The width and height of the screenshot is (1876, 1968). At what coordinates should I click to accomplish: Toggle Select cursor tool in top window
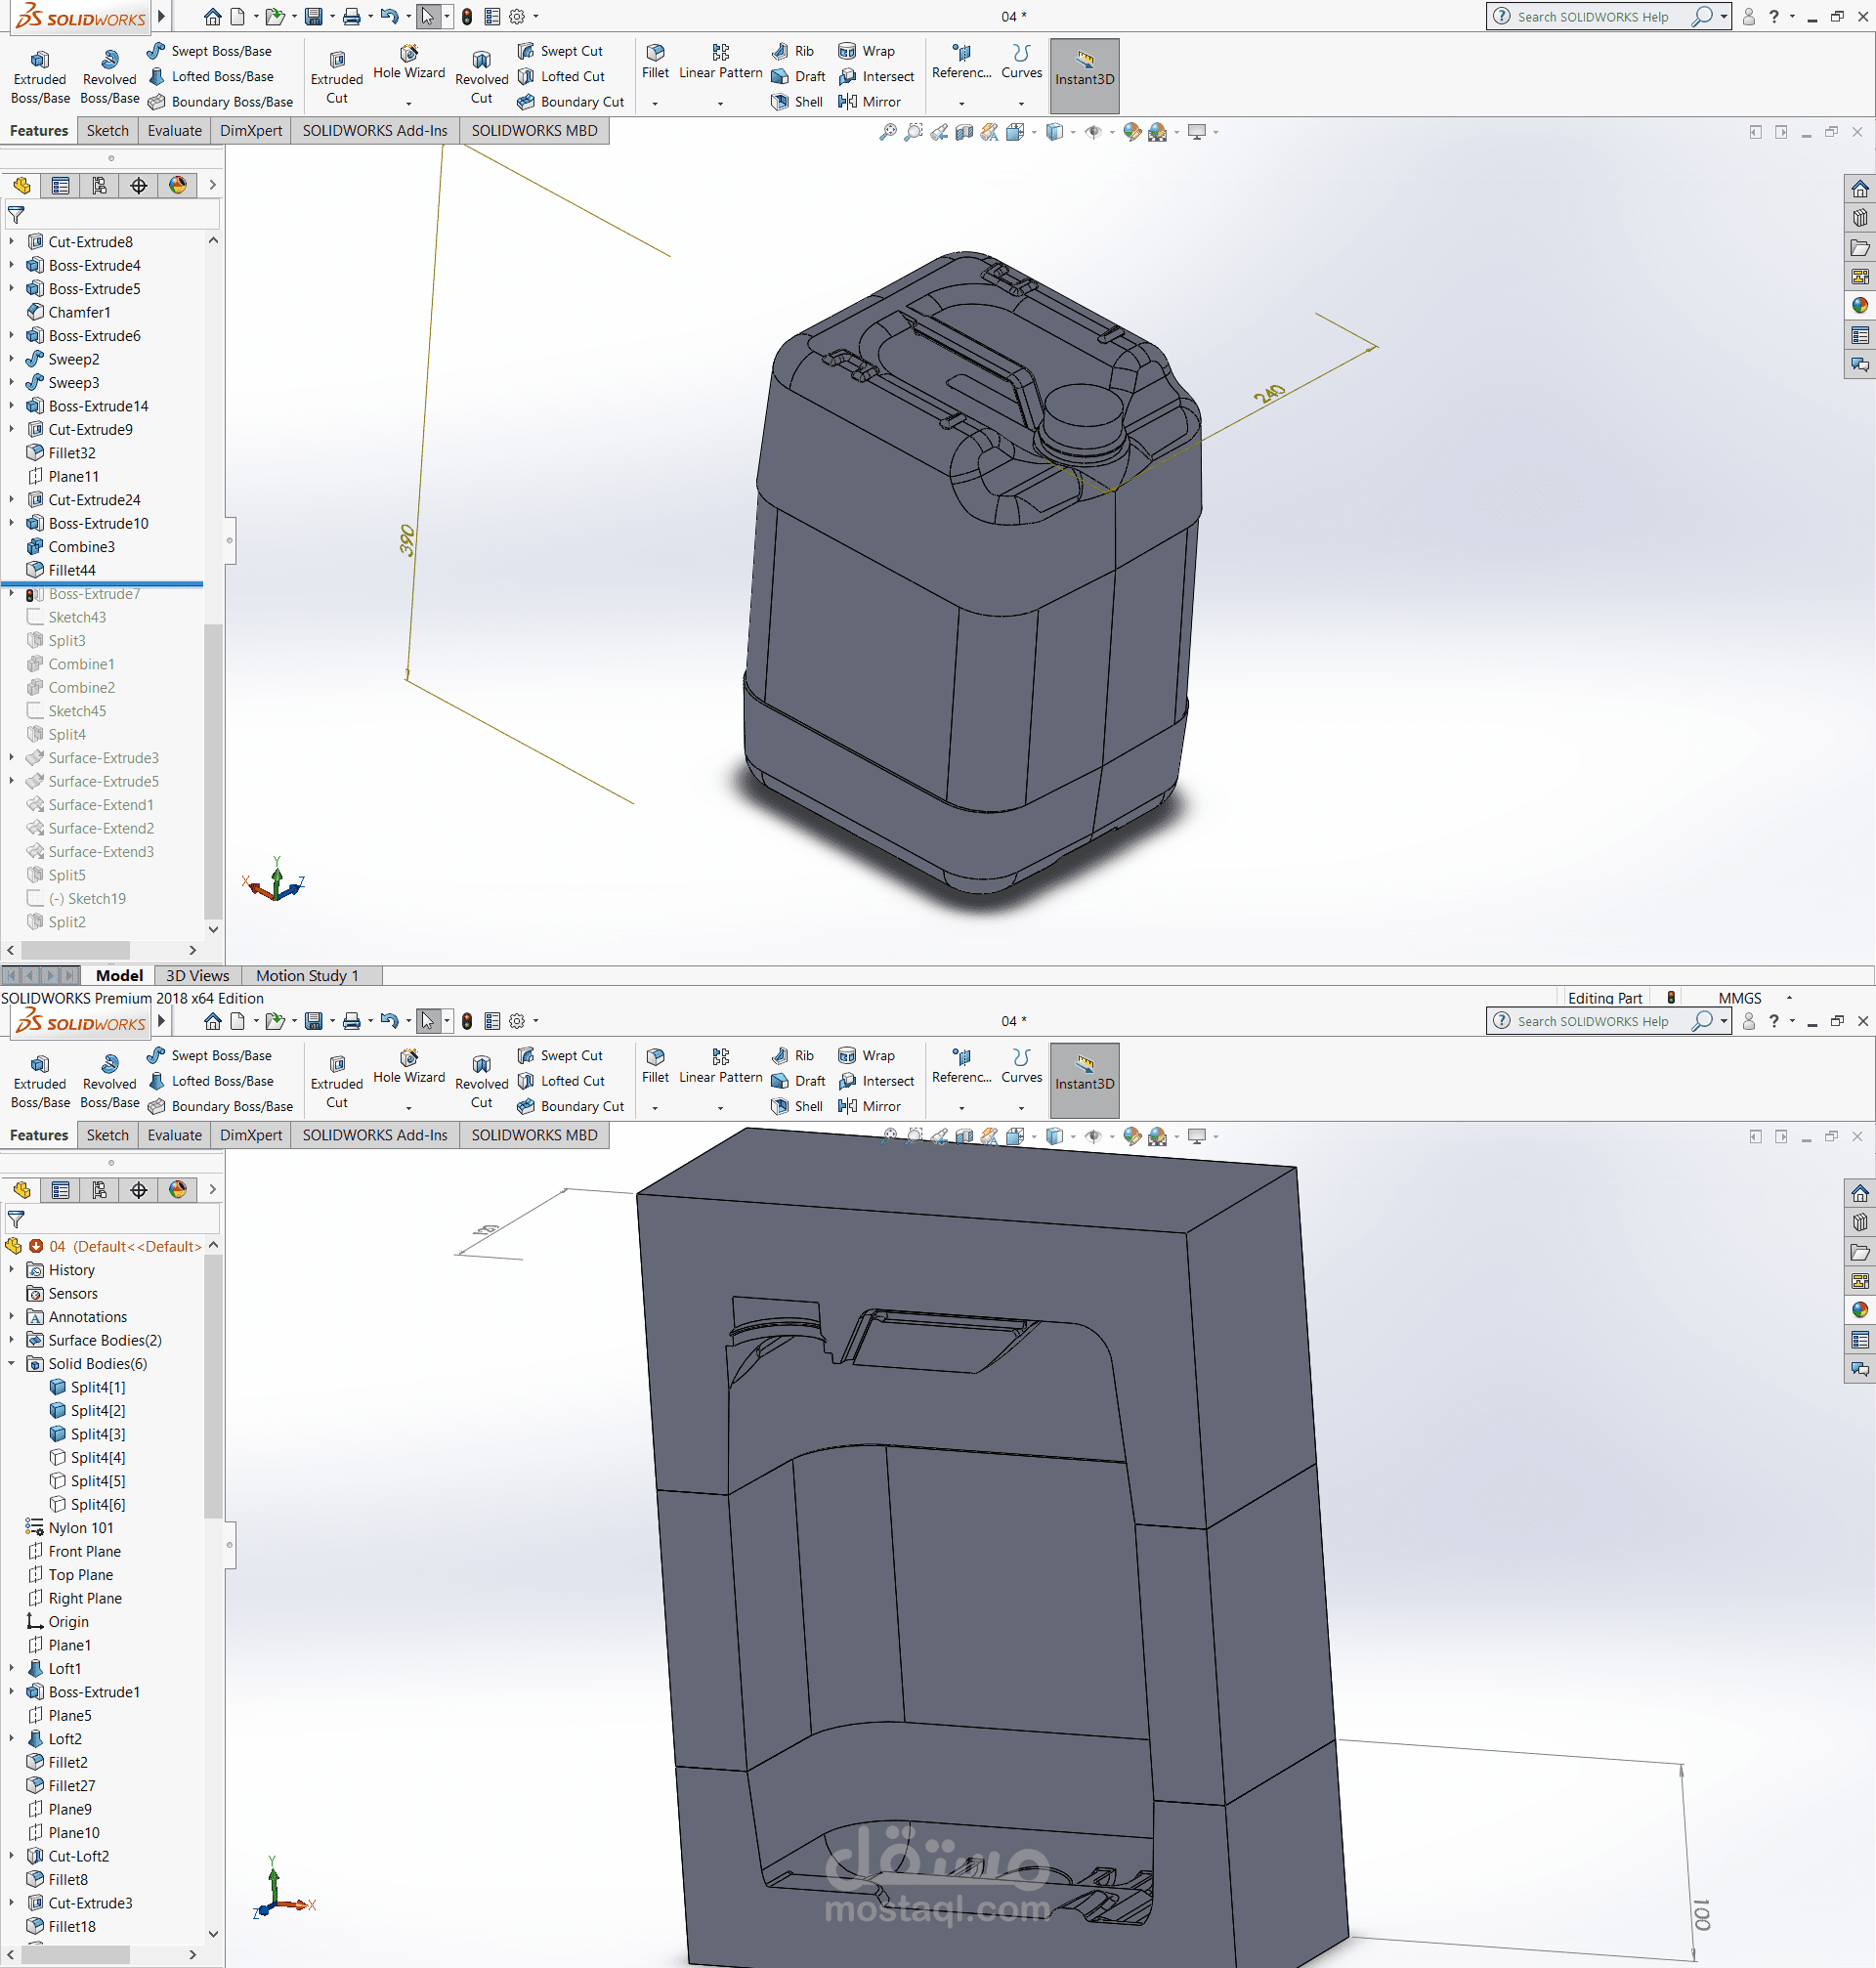pyautogui.click(x=428, y=16)
